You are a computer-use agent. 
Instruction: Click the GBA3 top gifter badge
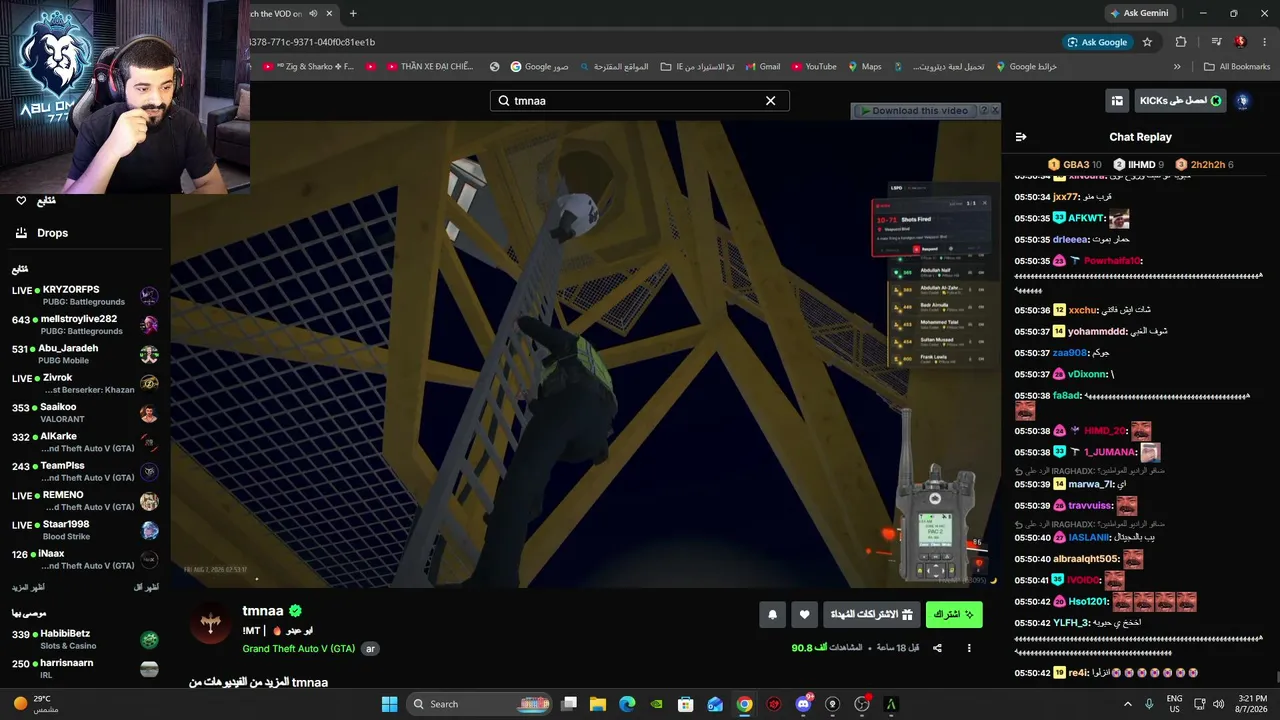pos(1075,165)
